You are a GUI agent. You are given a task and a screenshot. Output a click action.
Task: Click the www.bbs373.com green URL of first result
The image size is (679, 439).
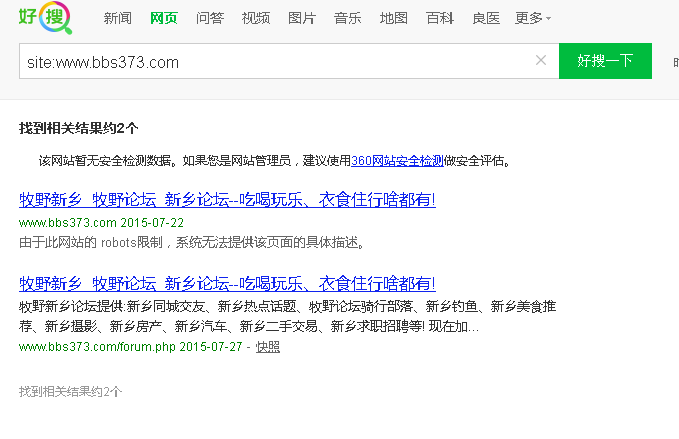pyautogui.click(x=67, y=222)
